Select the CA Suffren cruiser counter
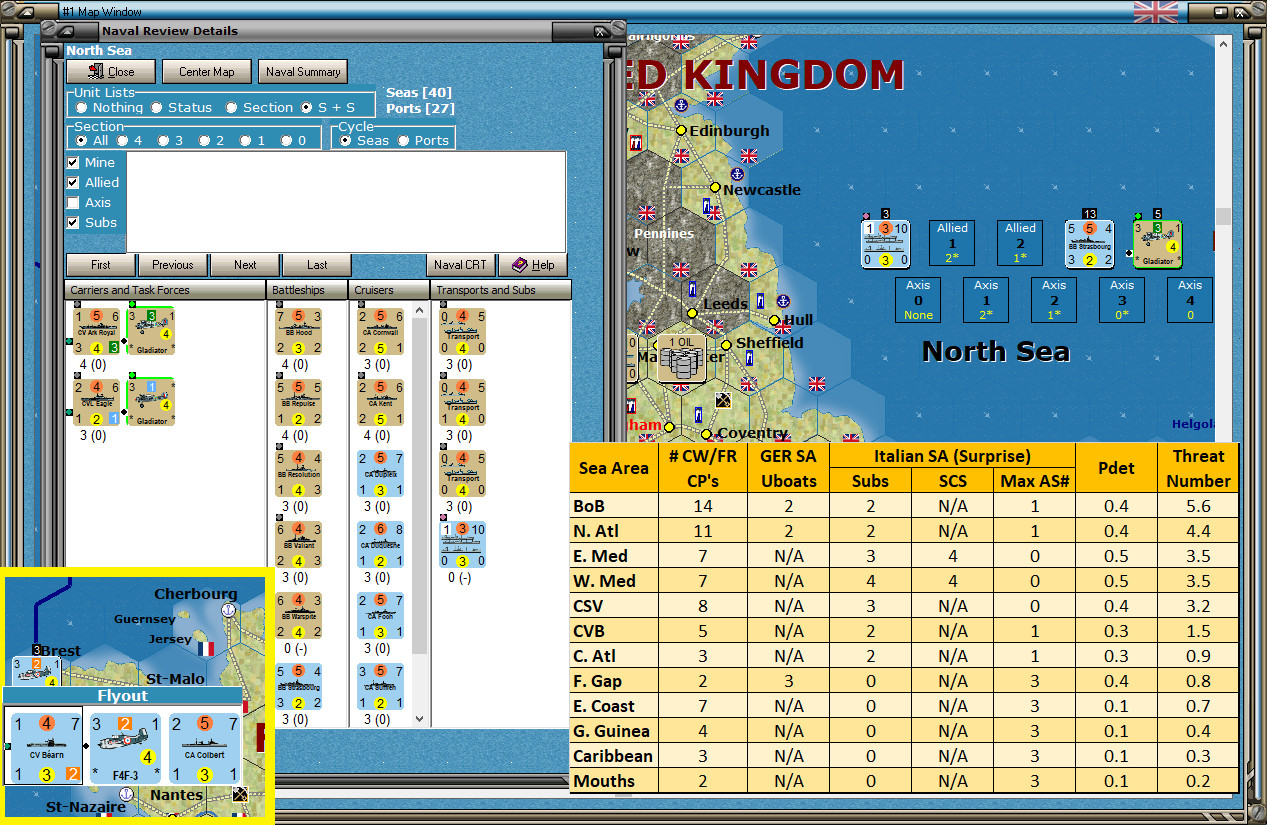Viewport: 1267px width, 825px height. (x=381, y=686)
